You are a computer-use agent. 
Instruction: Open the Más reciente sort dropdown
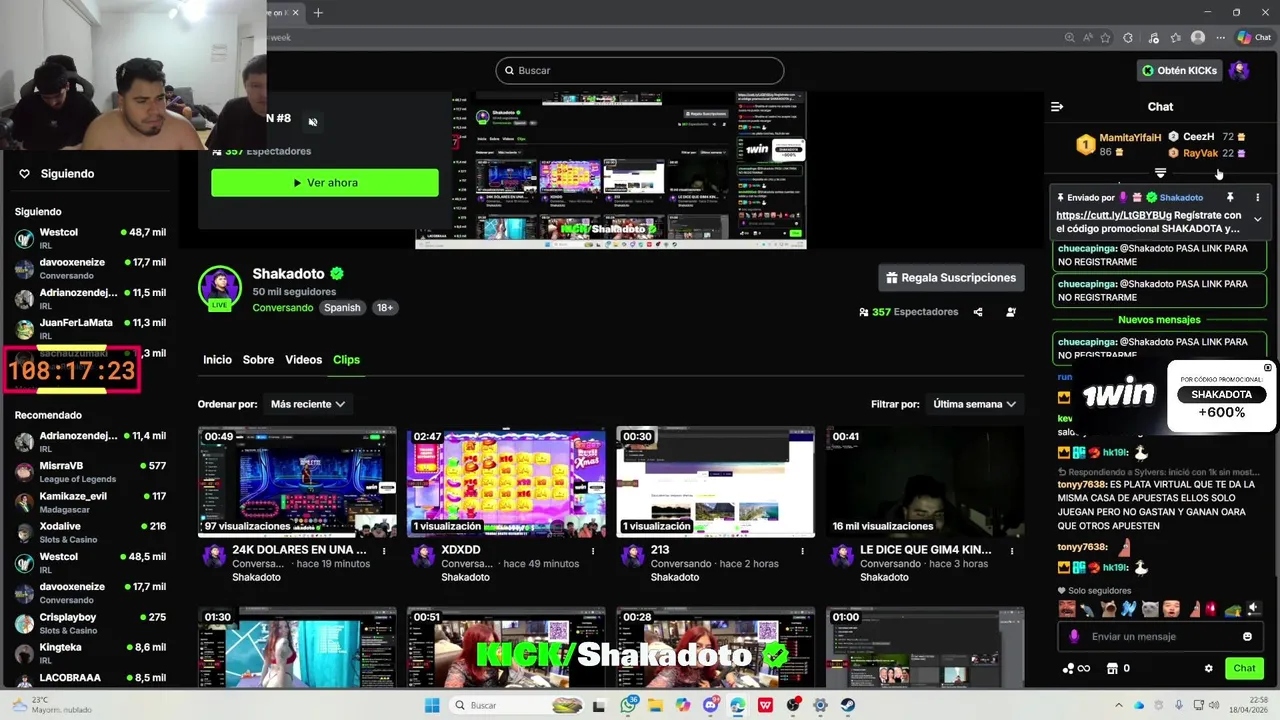click(x=307, y=404)
